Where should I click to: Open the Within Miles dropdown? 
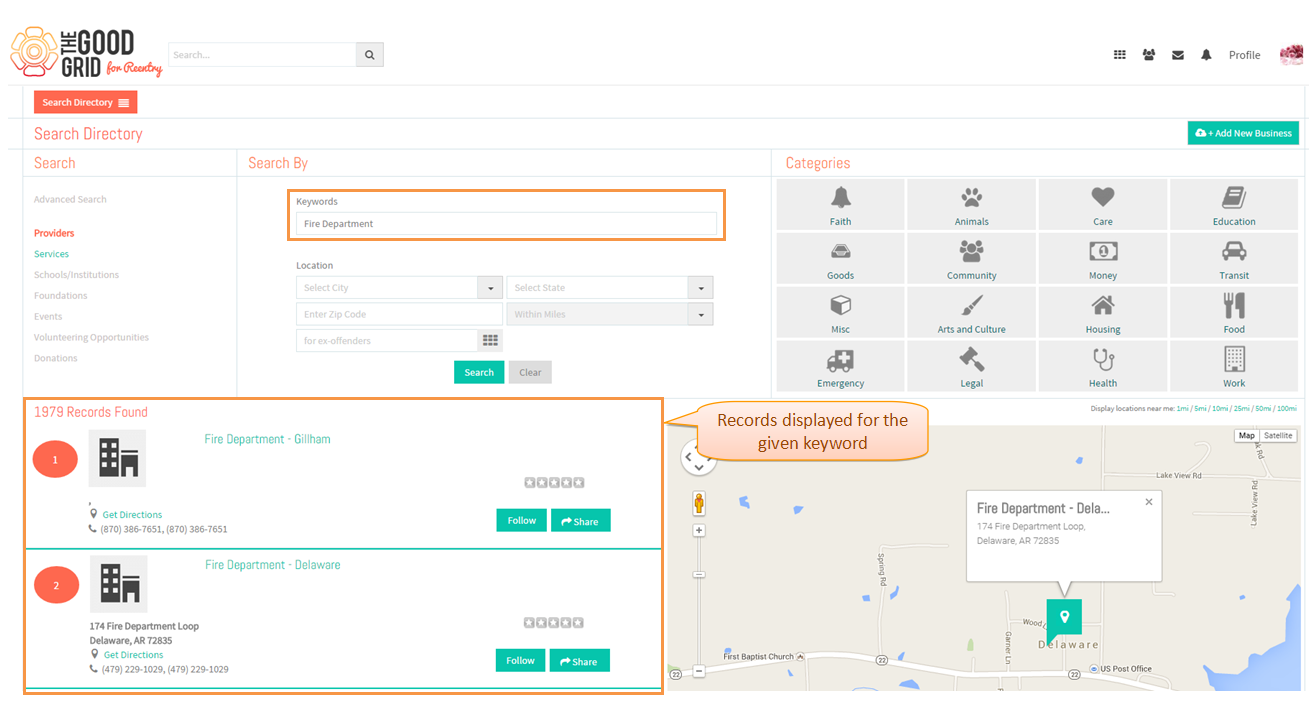click(x=610, y=314)
